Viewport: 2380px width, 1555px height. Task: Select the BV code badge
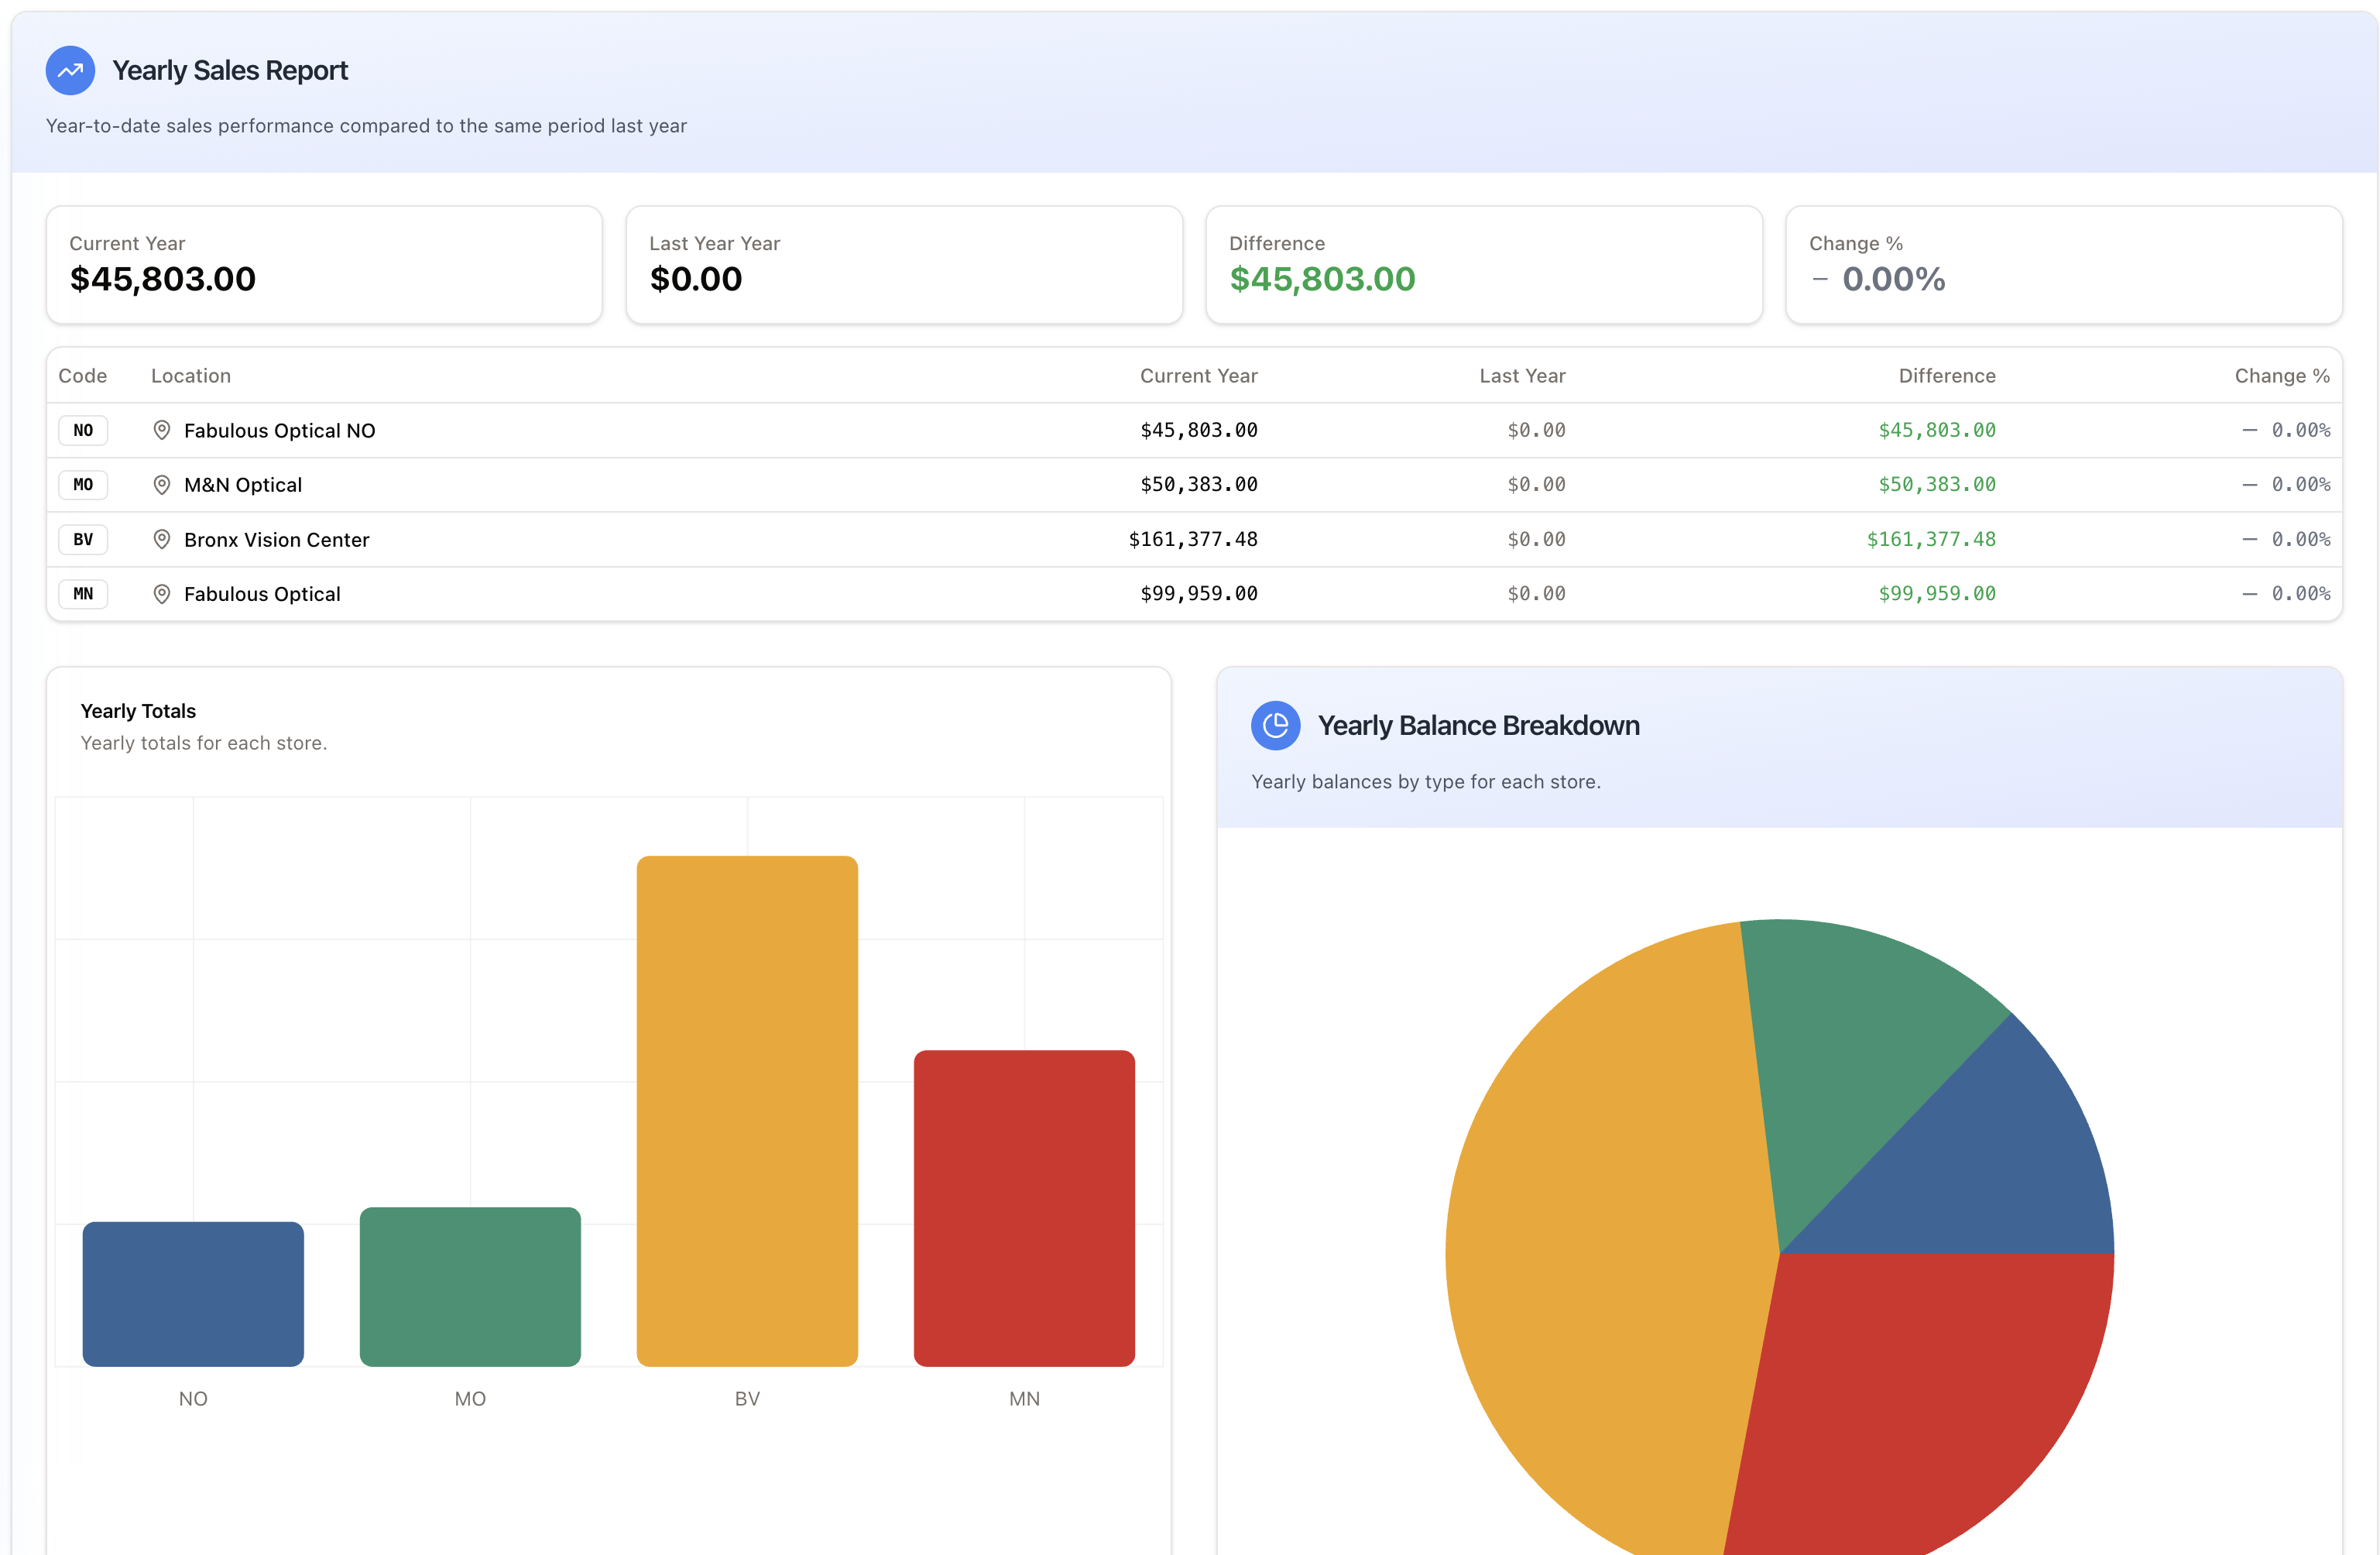83,539
